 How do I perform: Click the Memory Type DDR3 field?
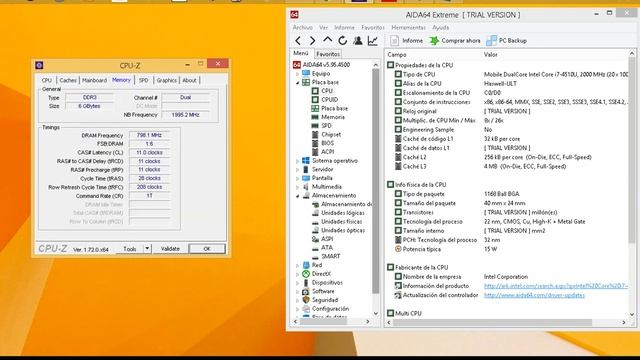tap(90, 98)
